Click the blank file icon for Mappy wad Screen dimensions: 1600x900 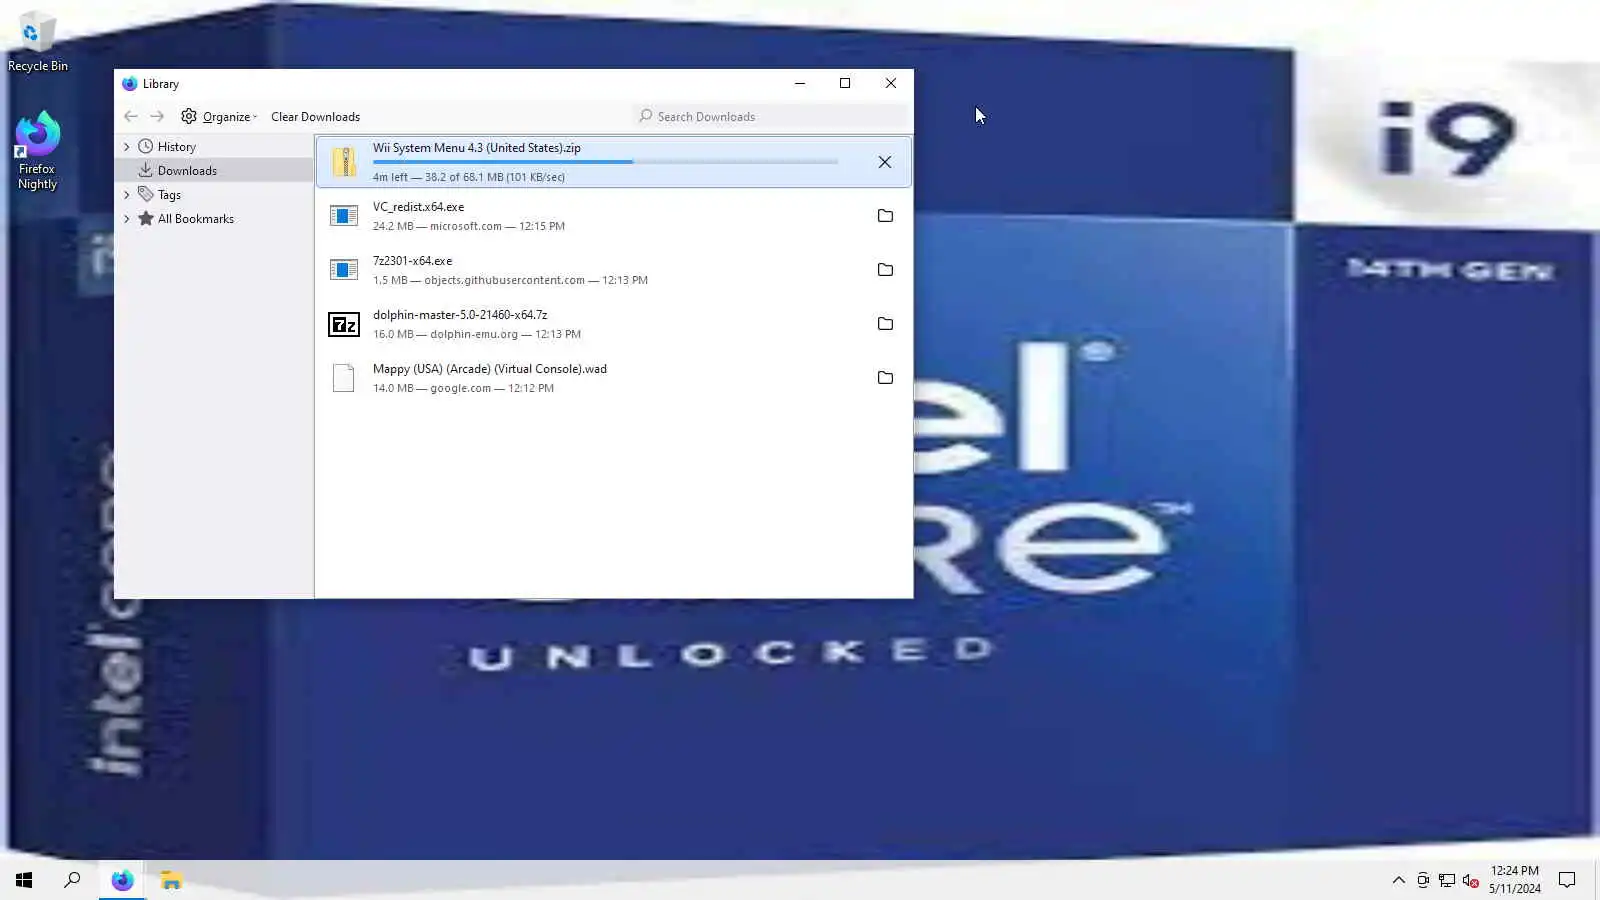tap(344, 378)
